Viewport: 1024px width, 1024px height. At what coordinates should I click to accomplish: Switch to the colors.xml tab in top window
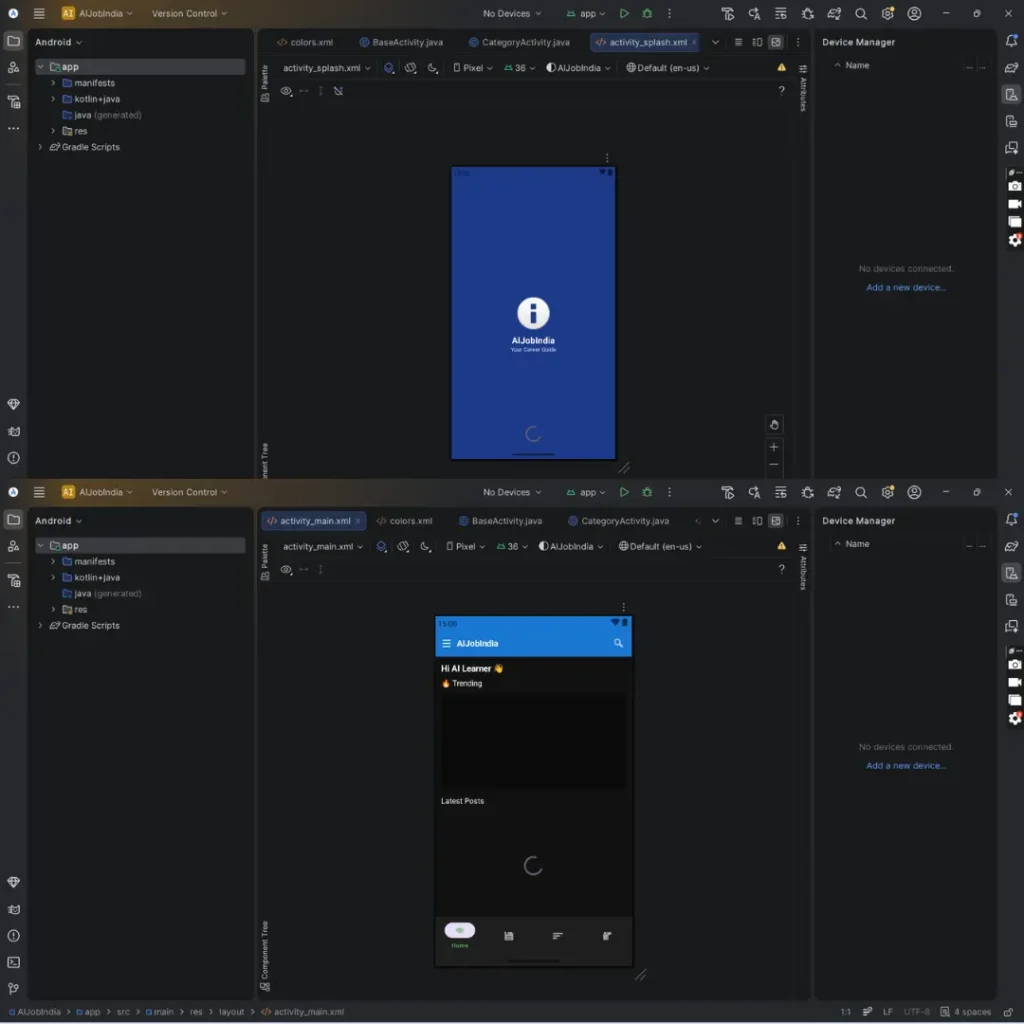click(305, 42)
